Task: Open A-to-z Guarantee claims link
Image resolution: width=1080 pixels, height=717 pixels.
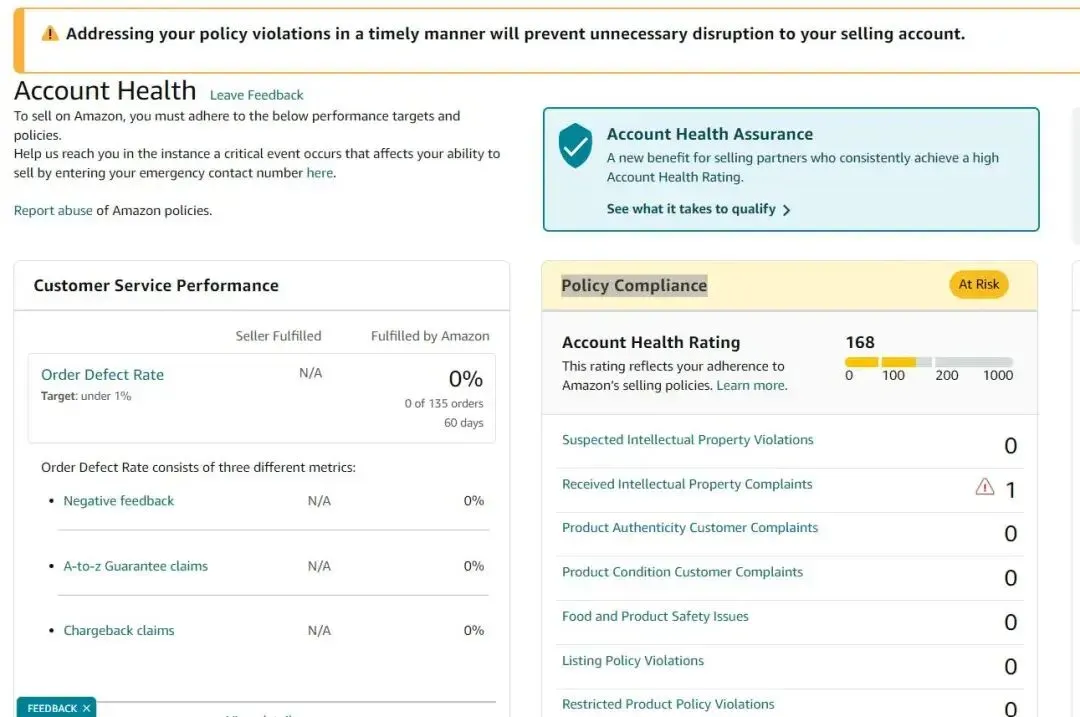Action: (136, 566)
